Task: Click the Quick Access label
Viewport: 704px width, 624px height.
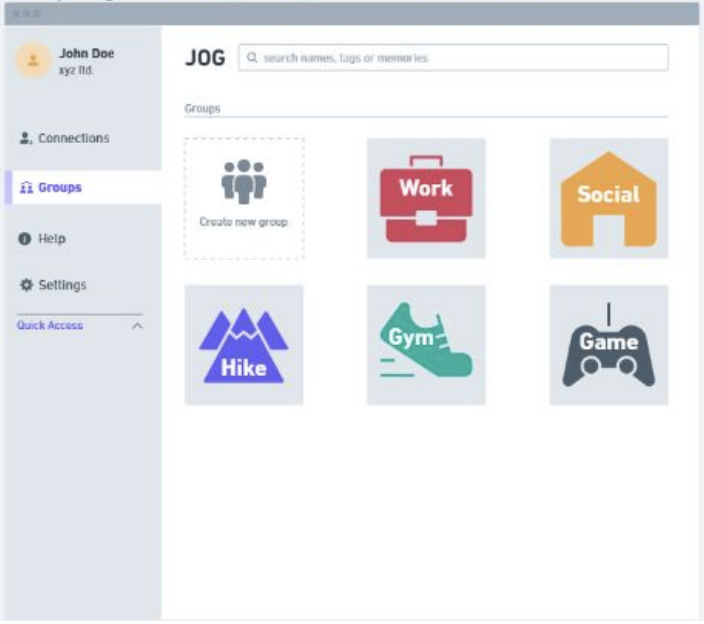Action: tap(50, 326)
